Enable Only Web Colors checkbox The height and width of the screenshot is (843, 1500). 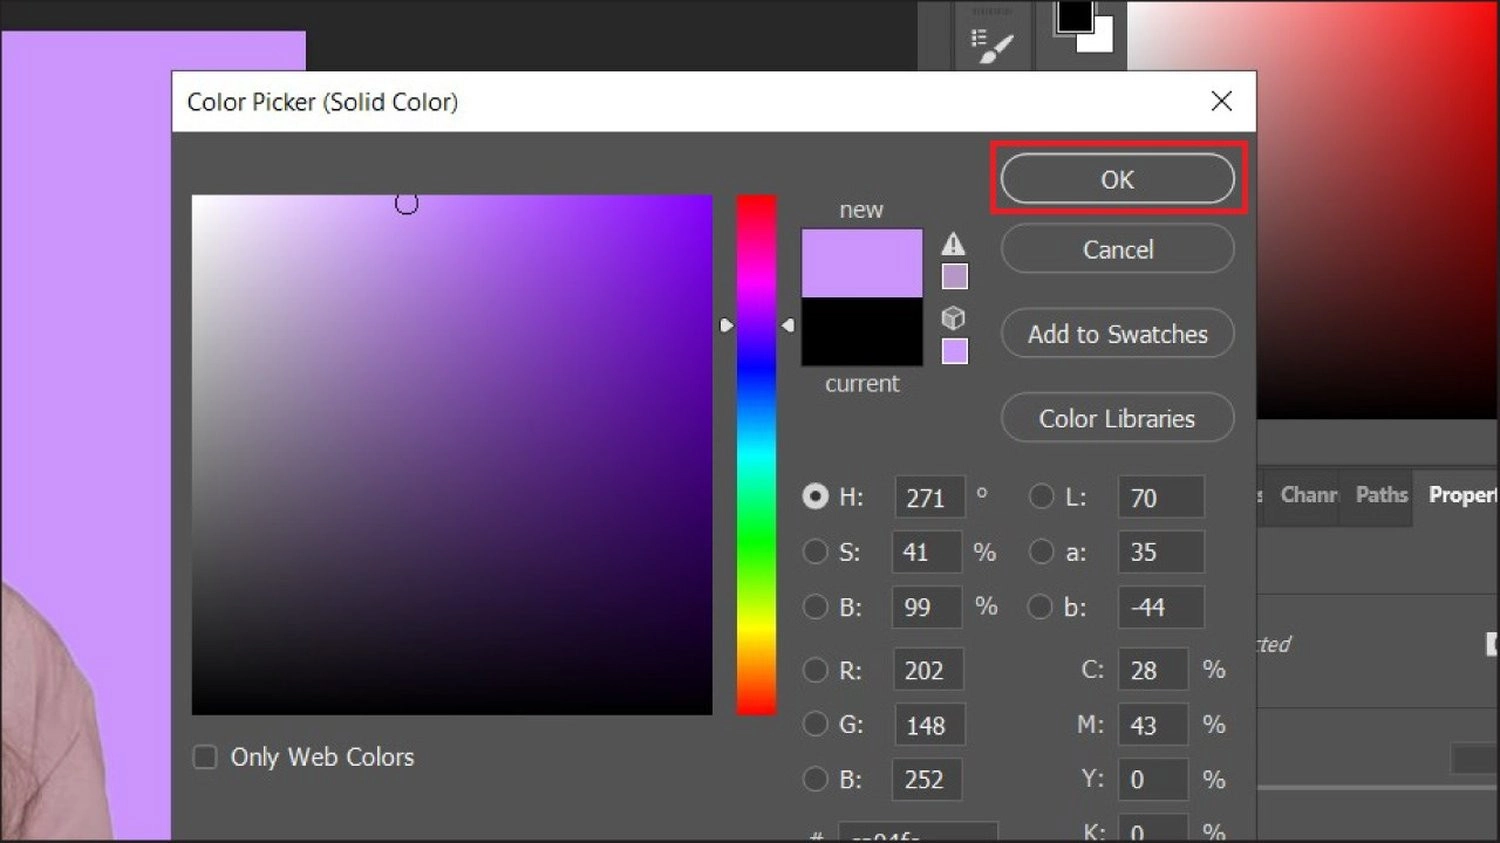[x=205, y=757]
